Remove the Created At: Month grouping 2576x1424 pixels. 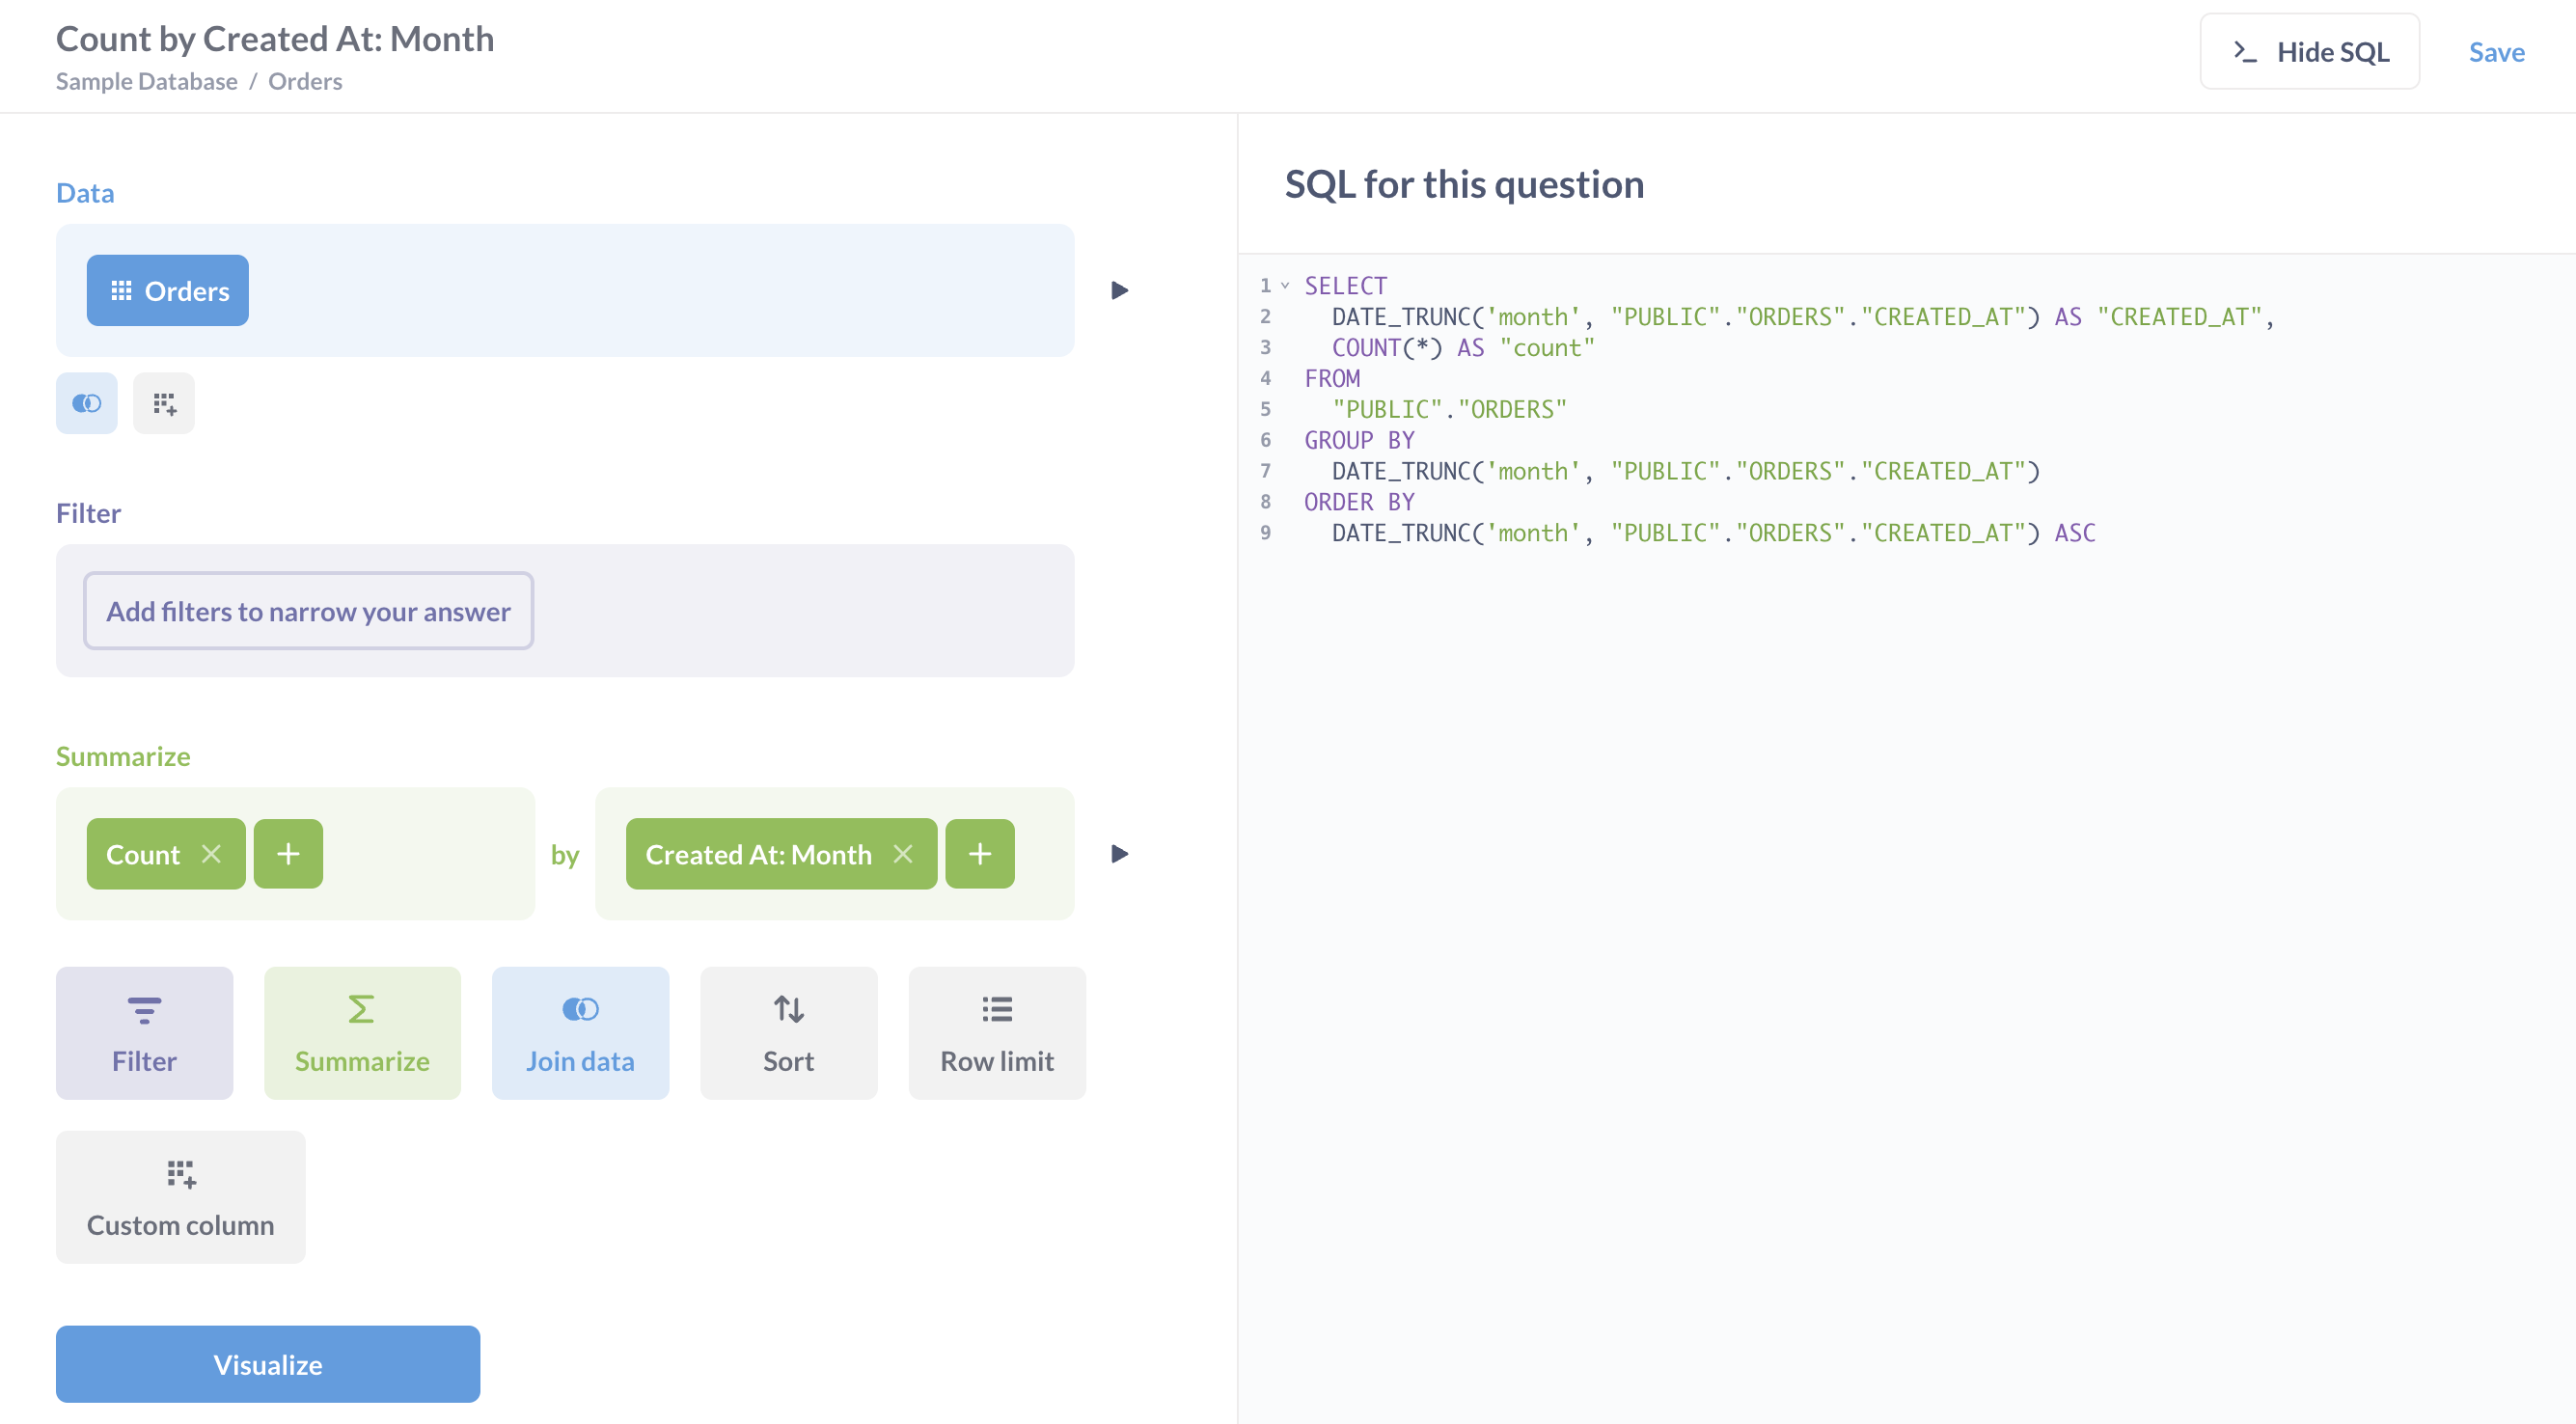pyautogui.click(x=904, y=854)
